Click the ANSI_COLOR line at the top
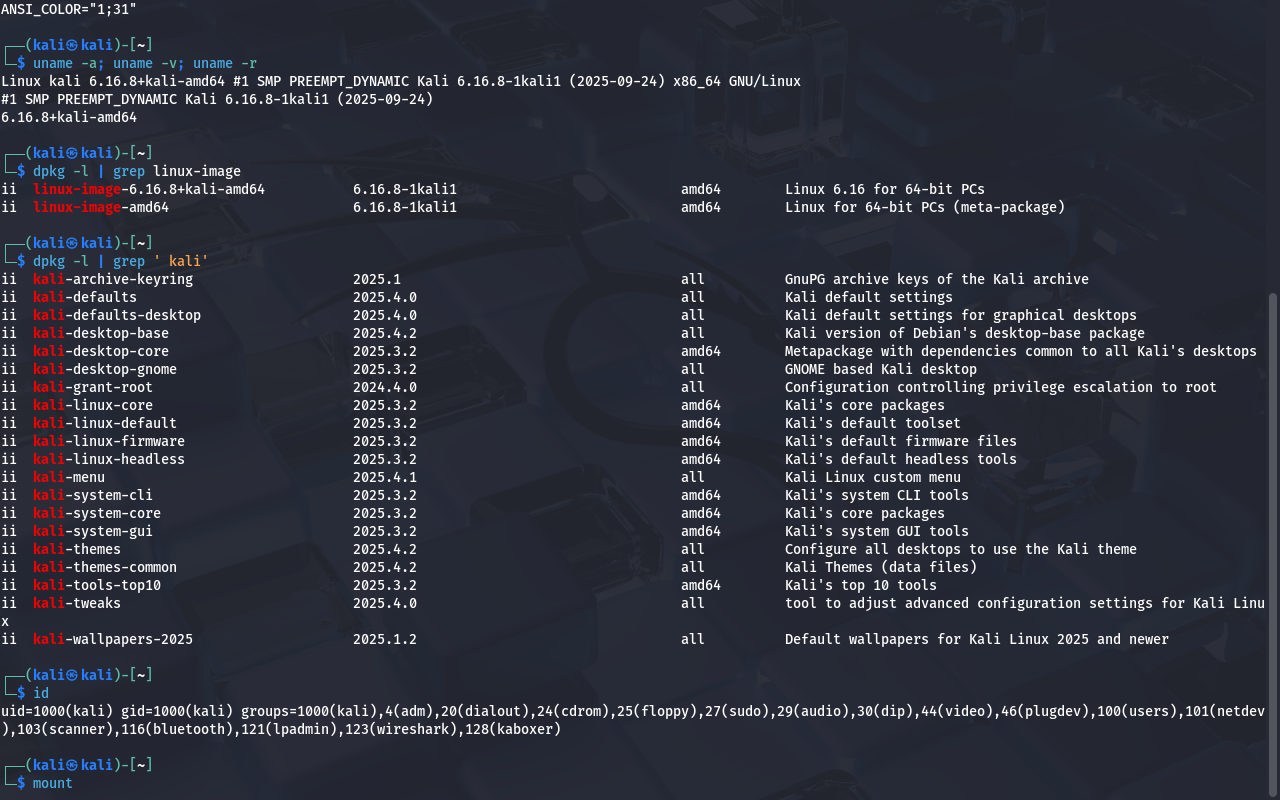The image size is (1280, 800). click(68, 8)
